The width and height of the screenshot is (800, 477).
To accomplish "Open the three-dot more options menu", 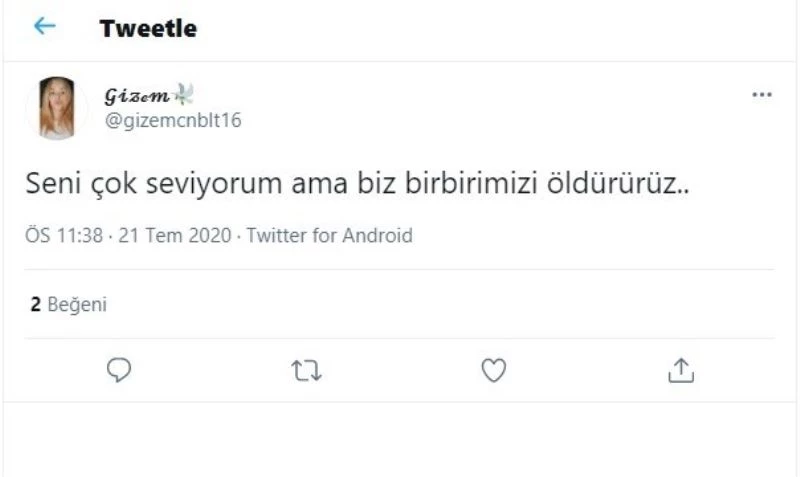I will tap(761, 95).
